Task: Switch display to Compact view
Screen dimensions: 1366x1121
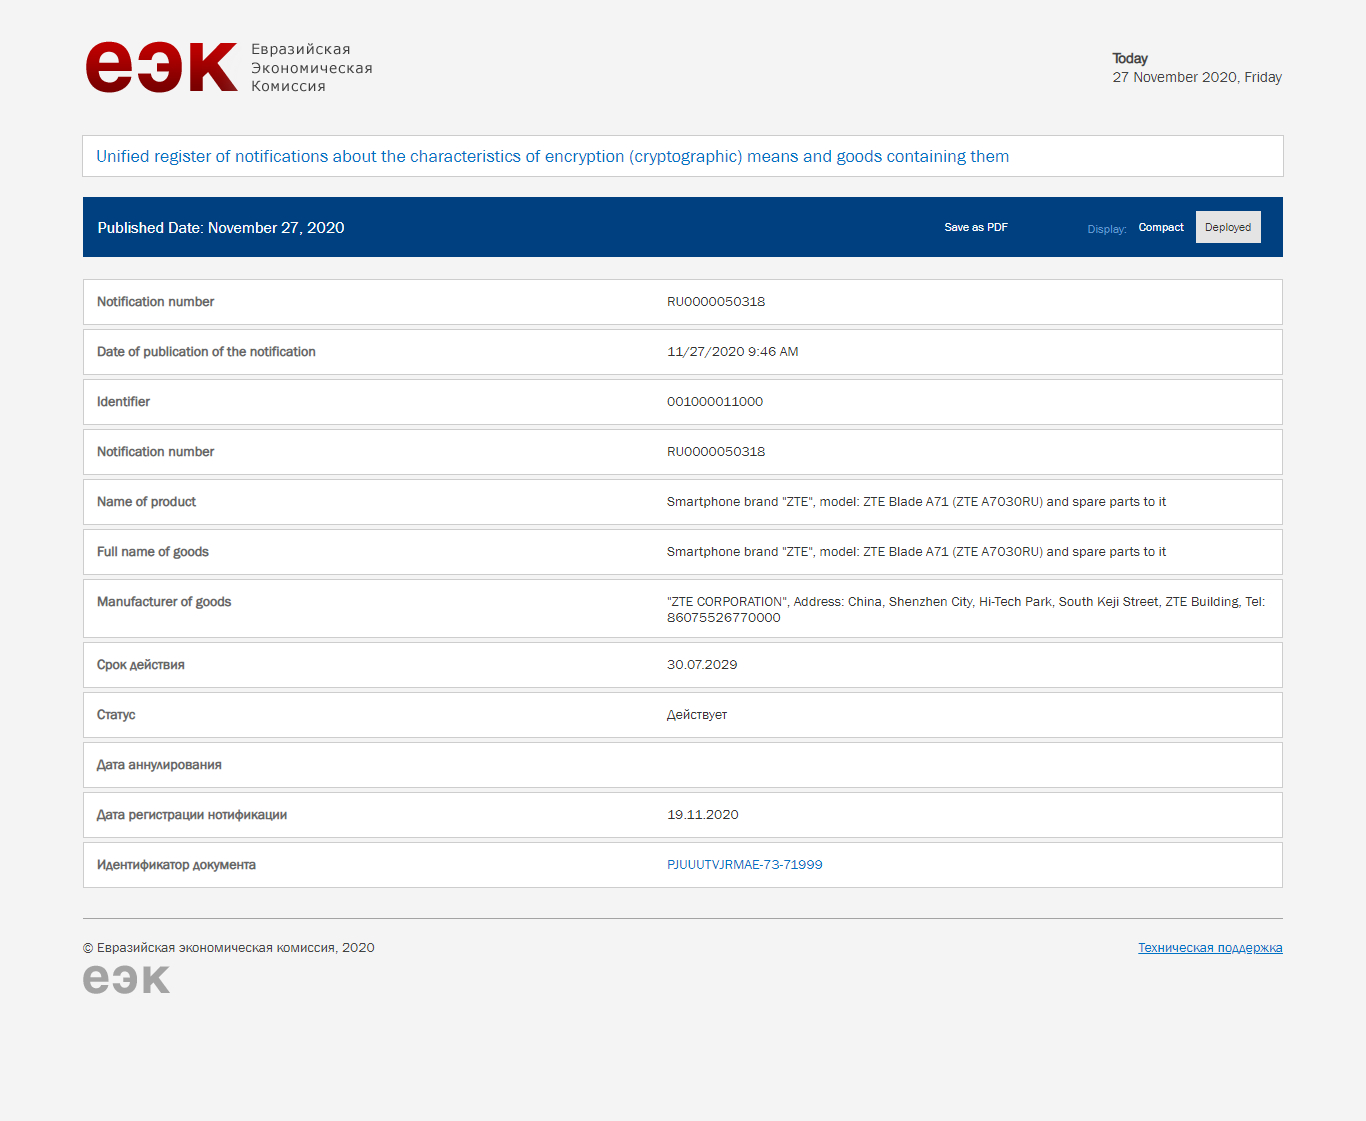Action: pos(1160,228)
